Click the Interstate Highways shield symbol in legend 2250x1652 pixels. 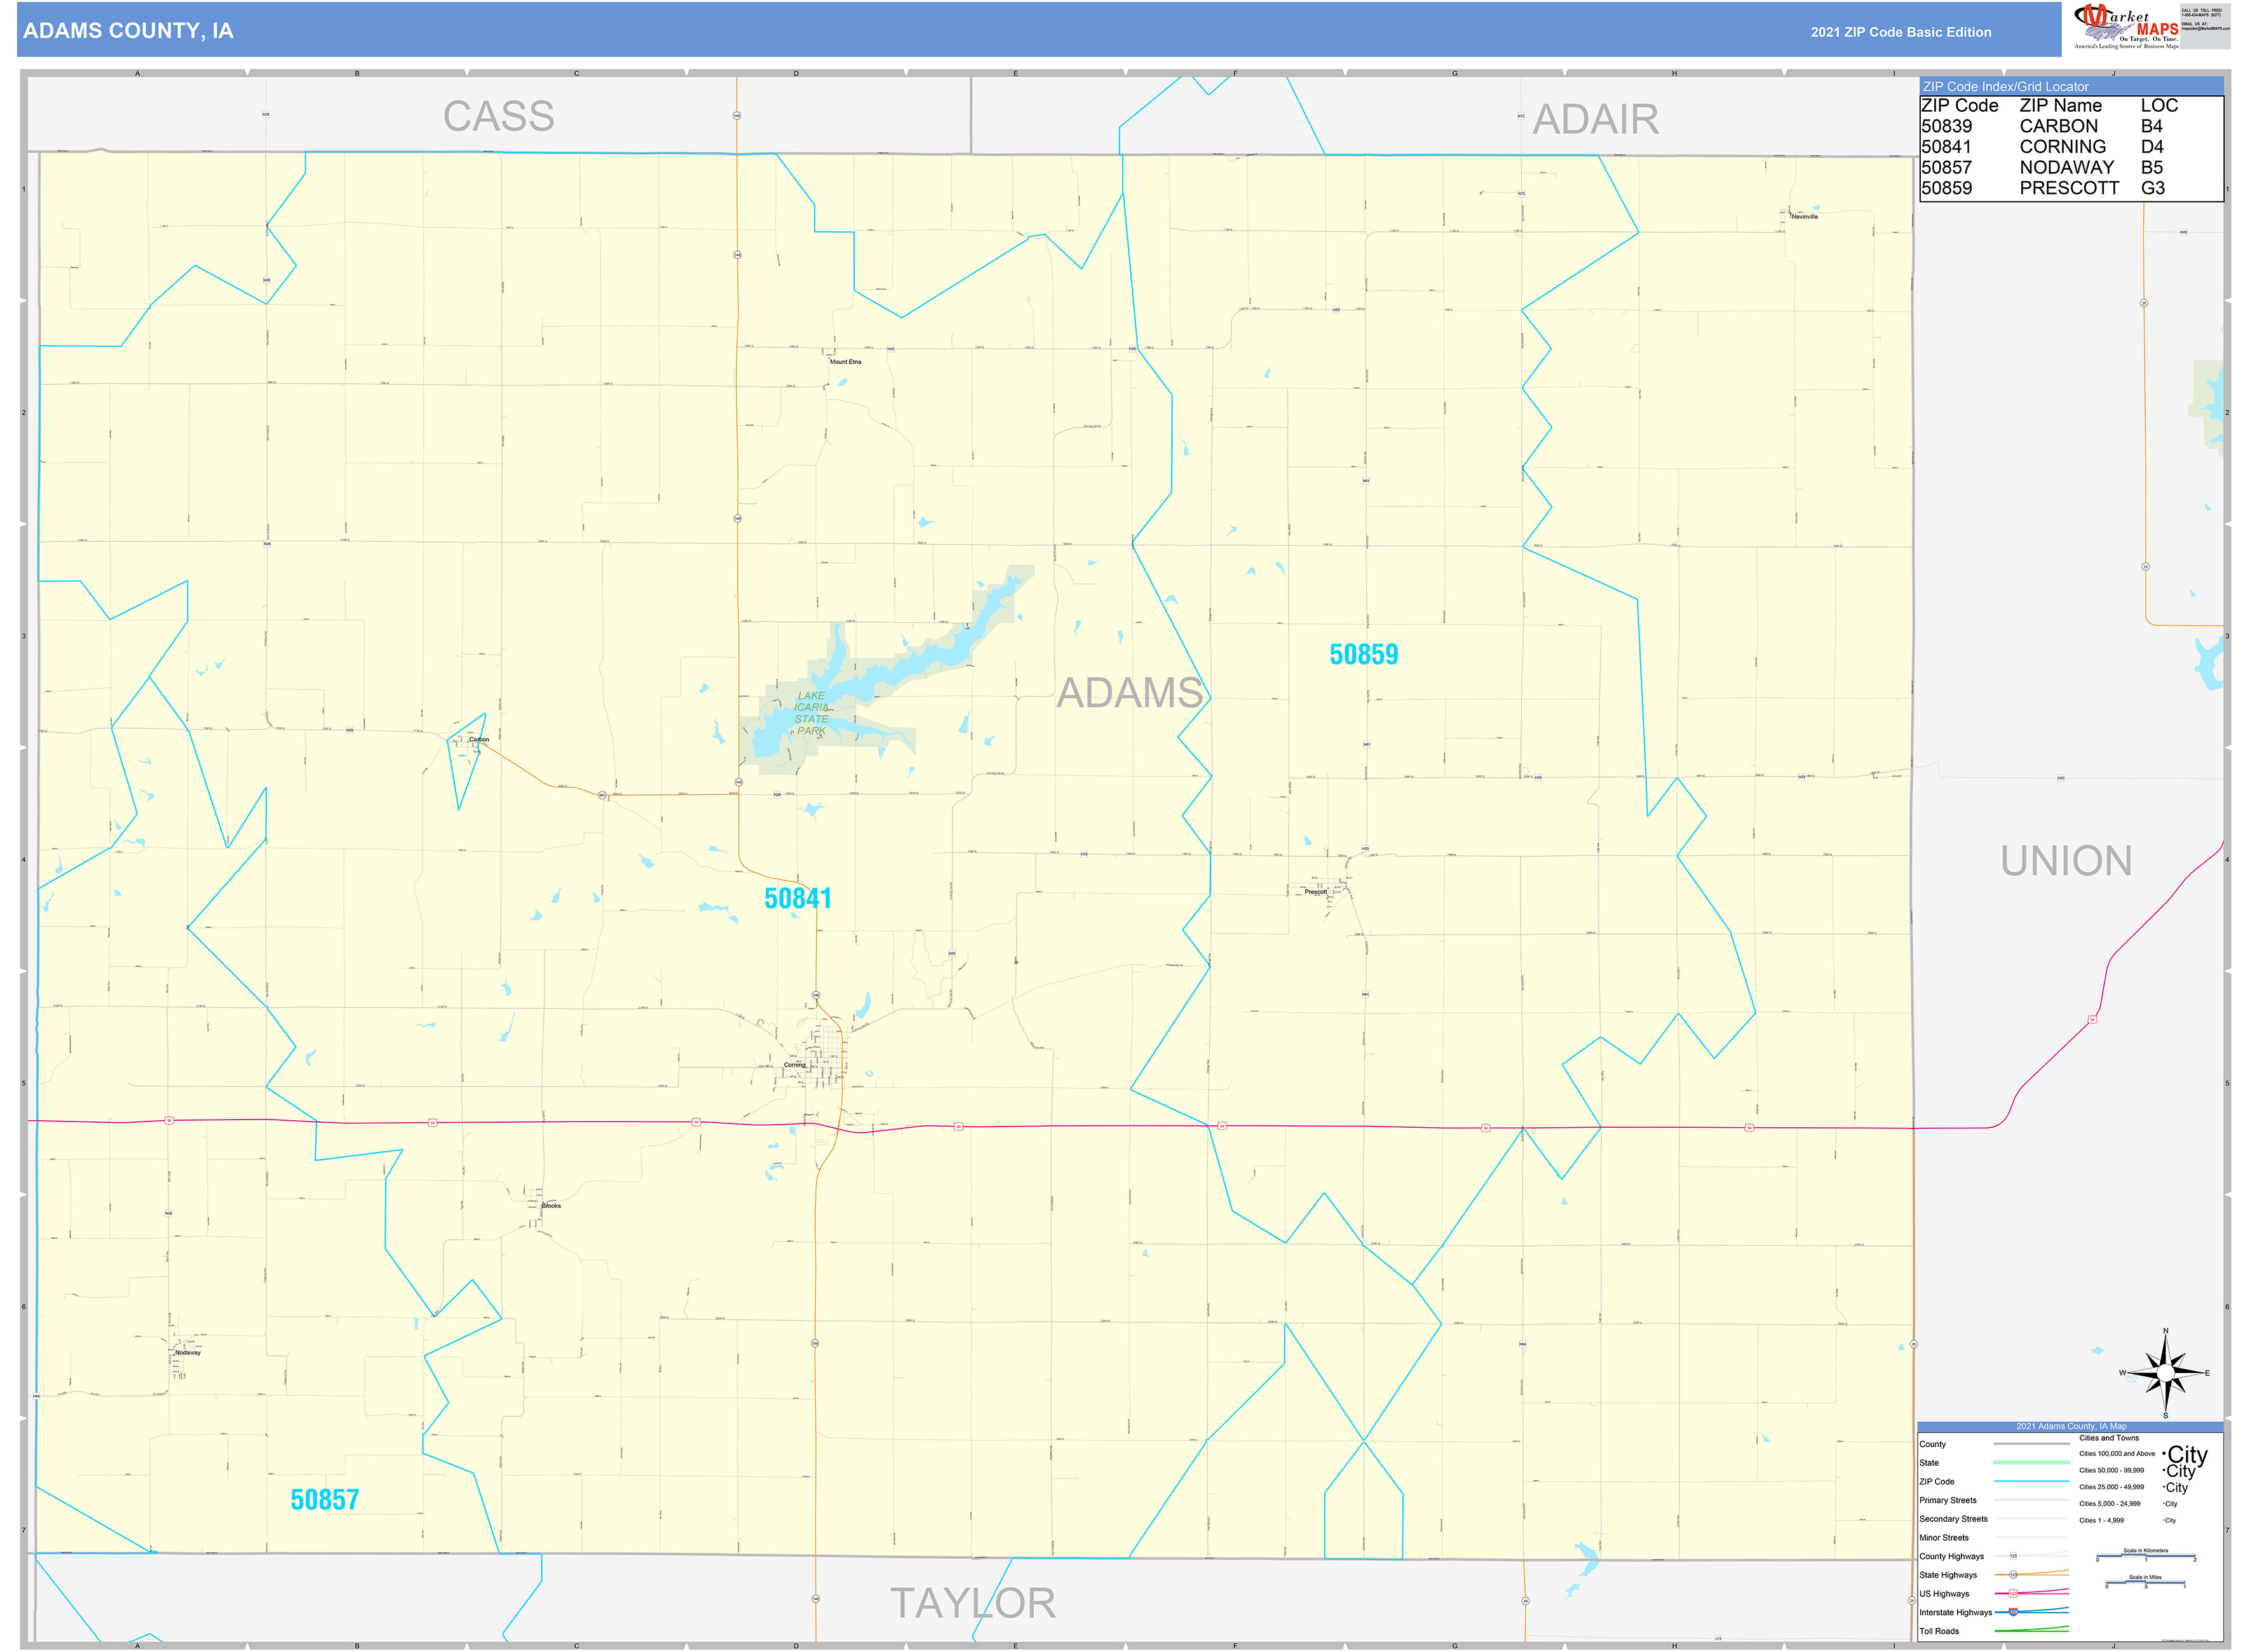pyautogui.click(x=2013, y=1611)
